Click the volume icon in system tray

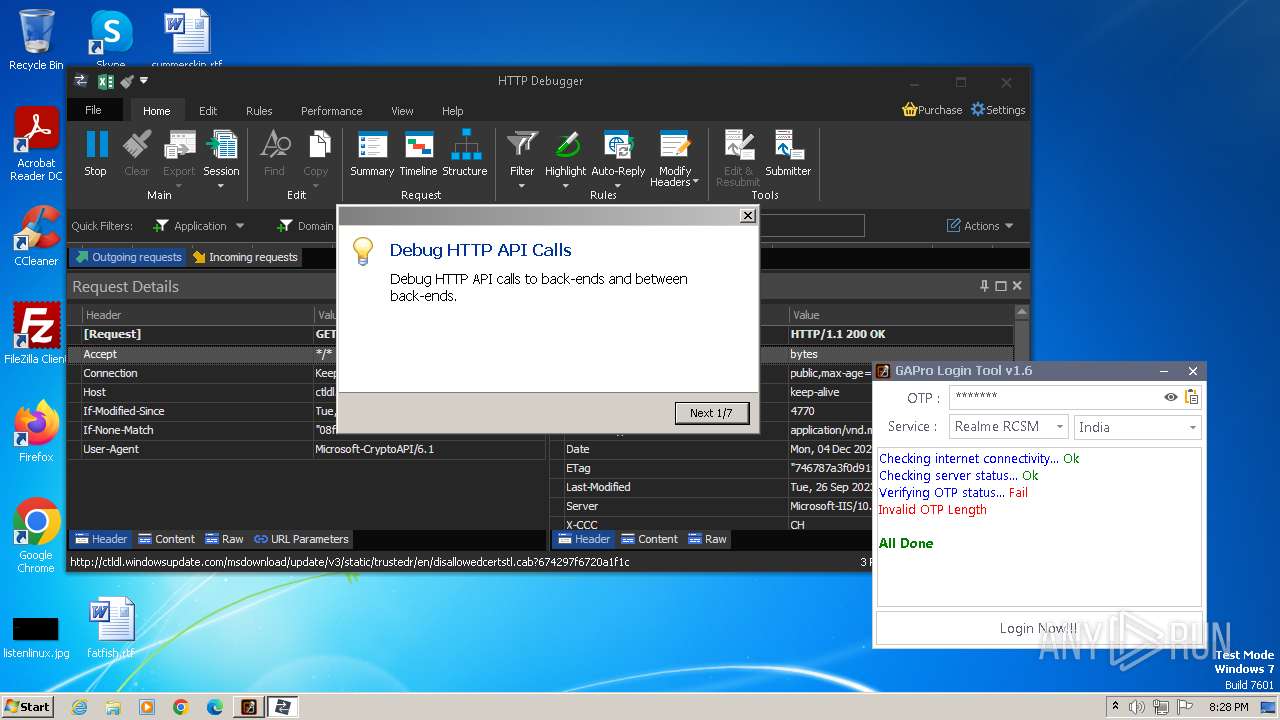(1136, 707)
